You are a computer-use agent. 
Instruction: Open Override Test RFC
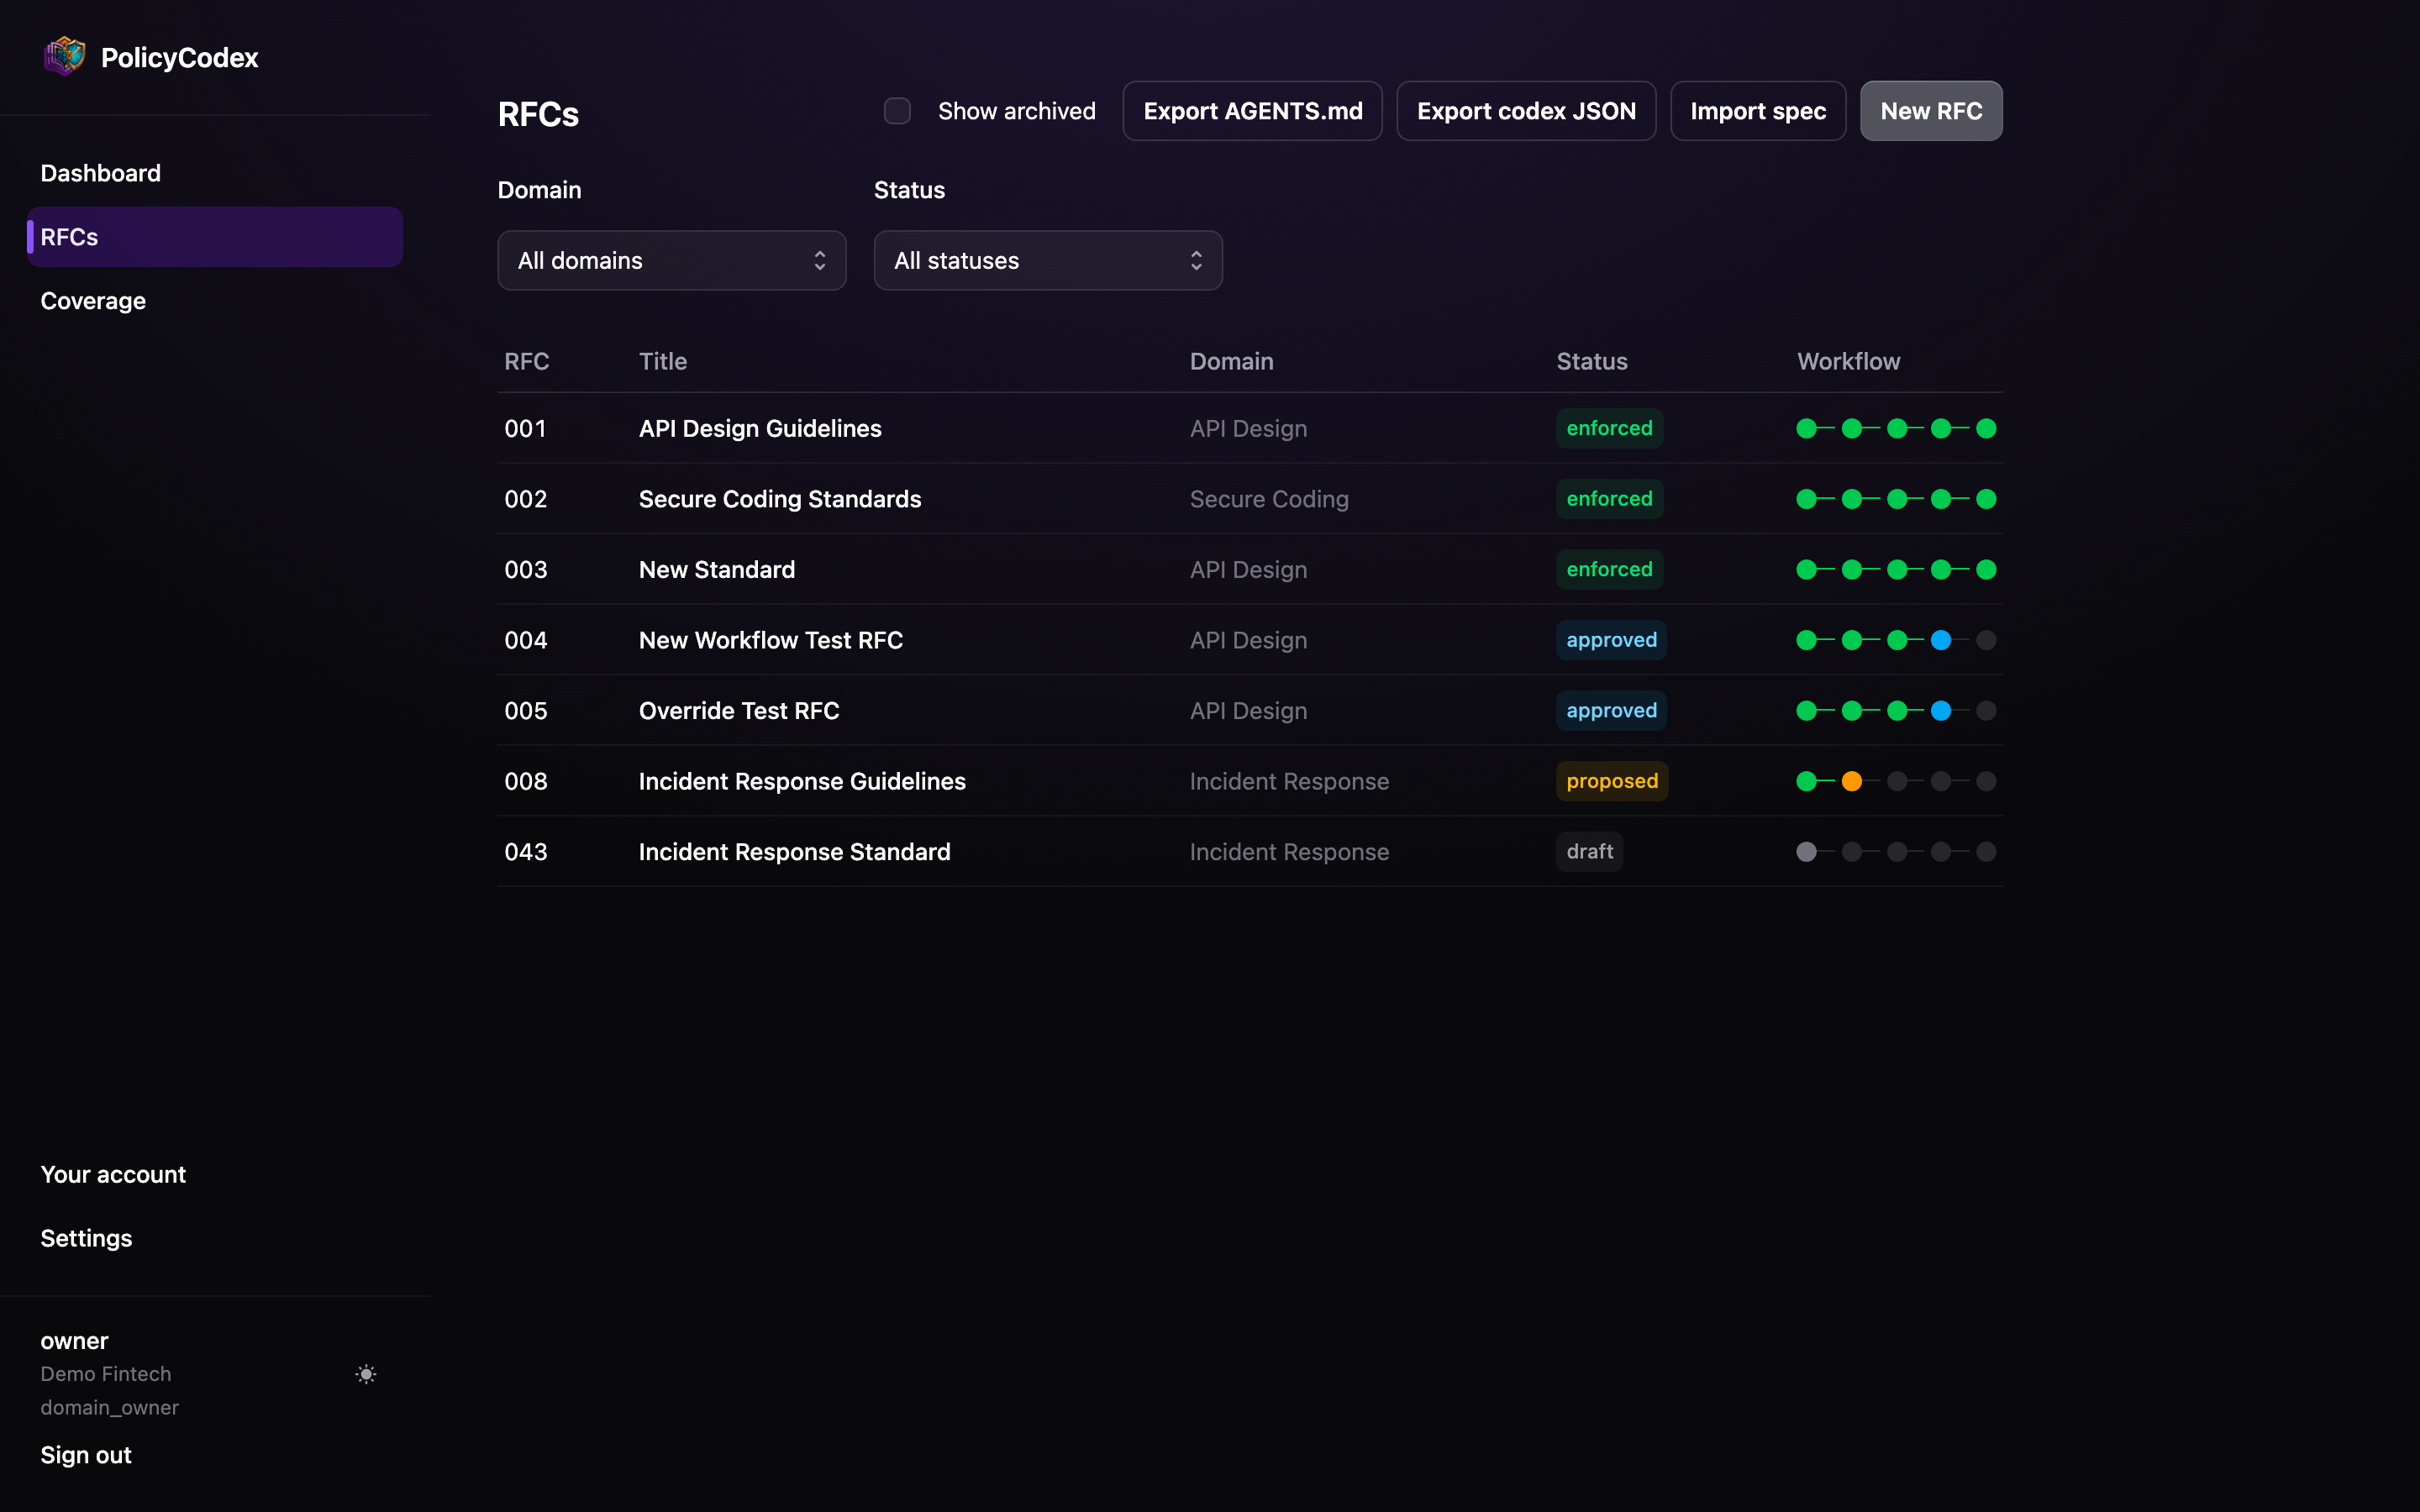[739, 711]
